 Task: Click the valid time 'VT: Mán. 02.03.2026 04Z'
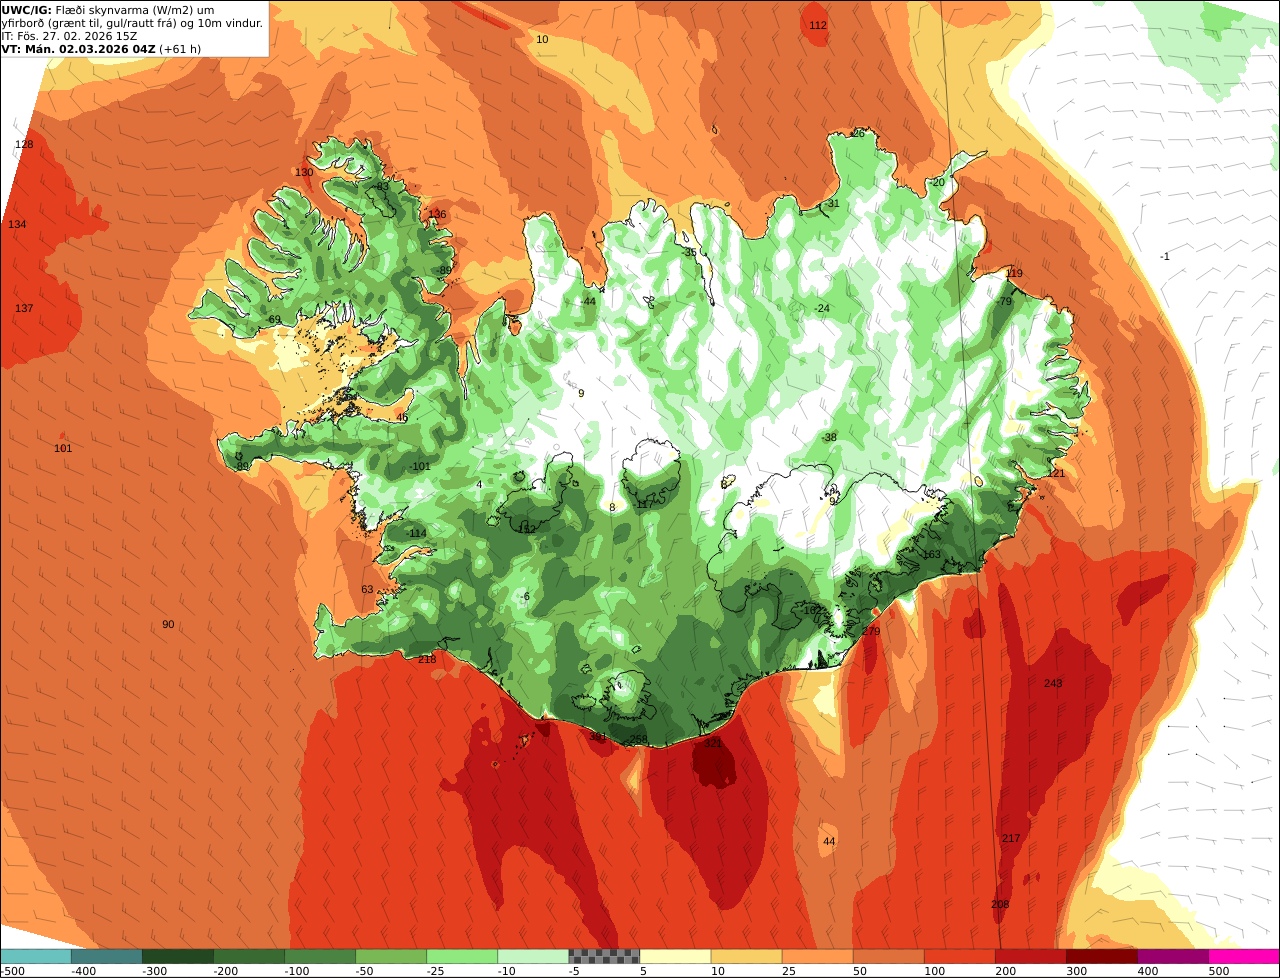pos(77,49)
